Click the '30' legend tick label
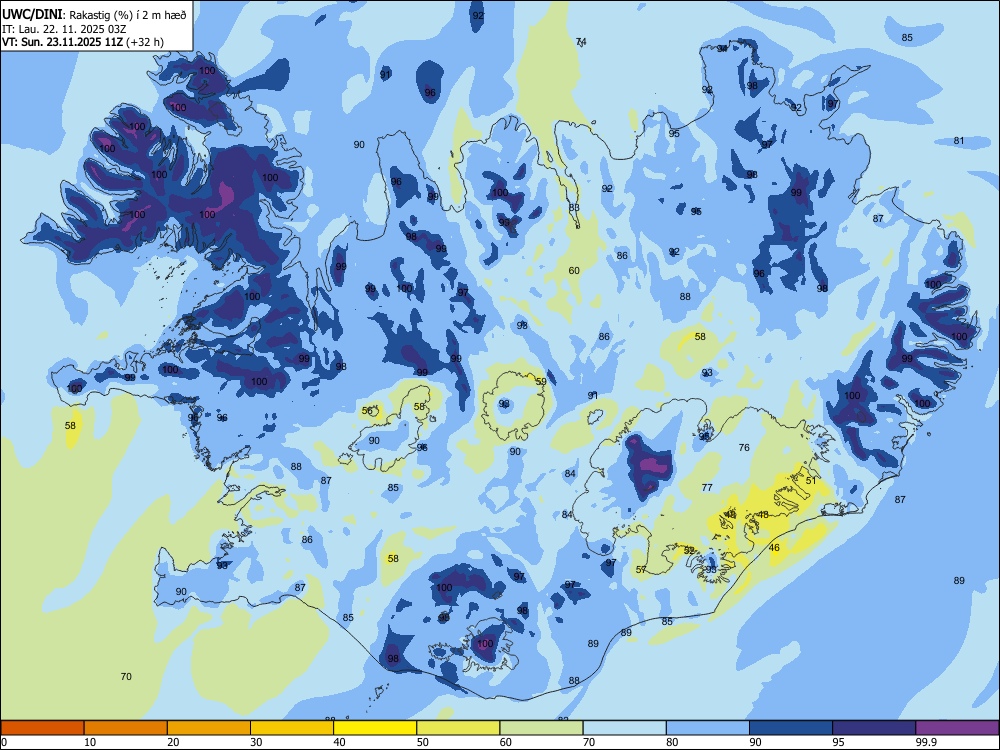Screen dimensions: 1000x750 (x=256, y=742)
